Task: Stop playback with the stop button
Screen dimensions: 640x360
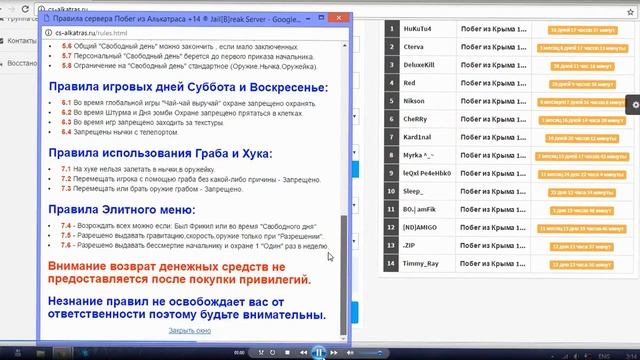Action: click(x=287, y=353)
